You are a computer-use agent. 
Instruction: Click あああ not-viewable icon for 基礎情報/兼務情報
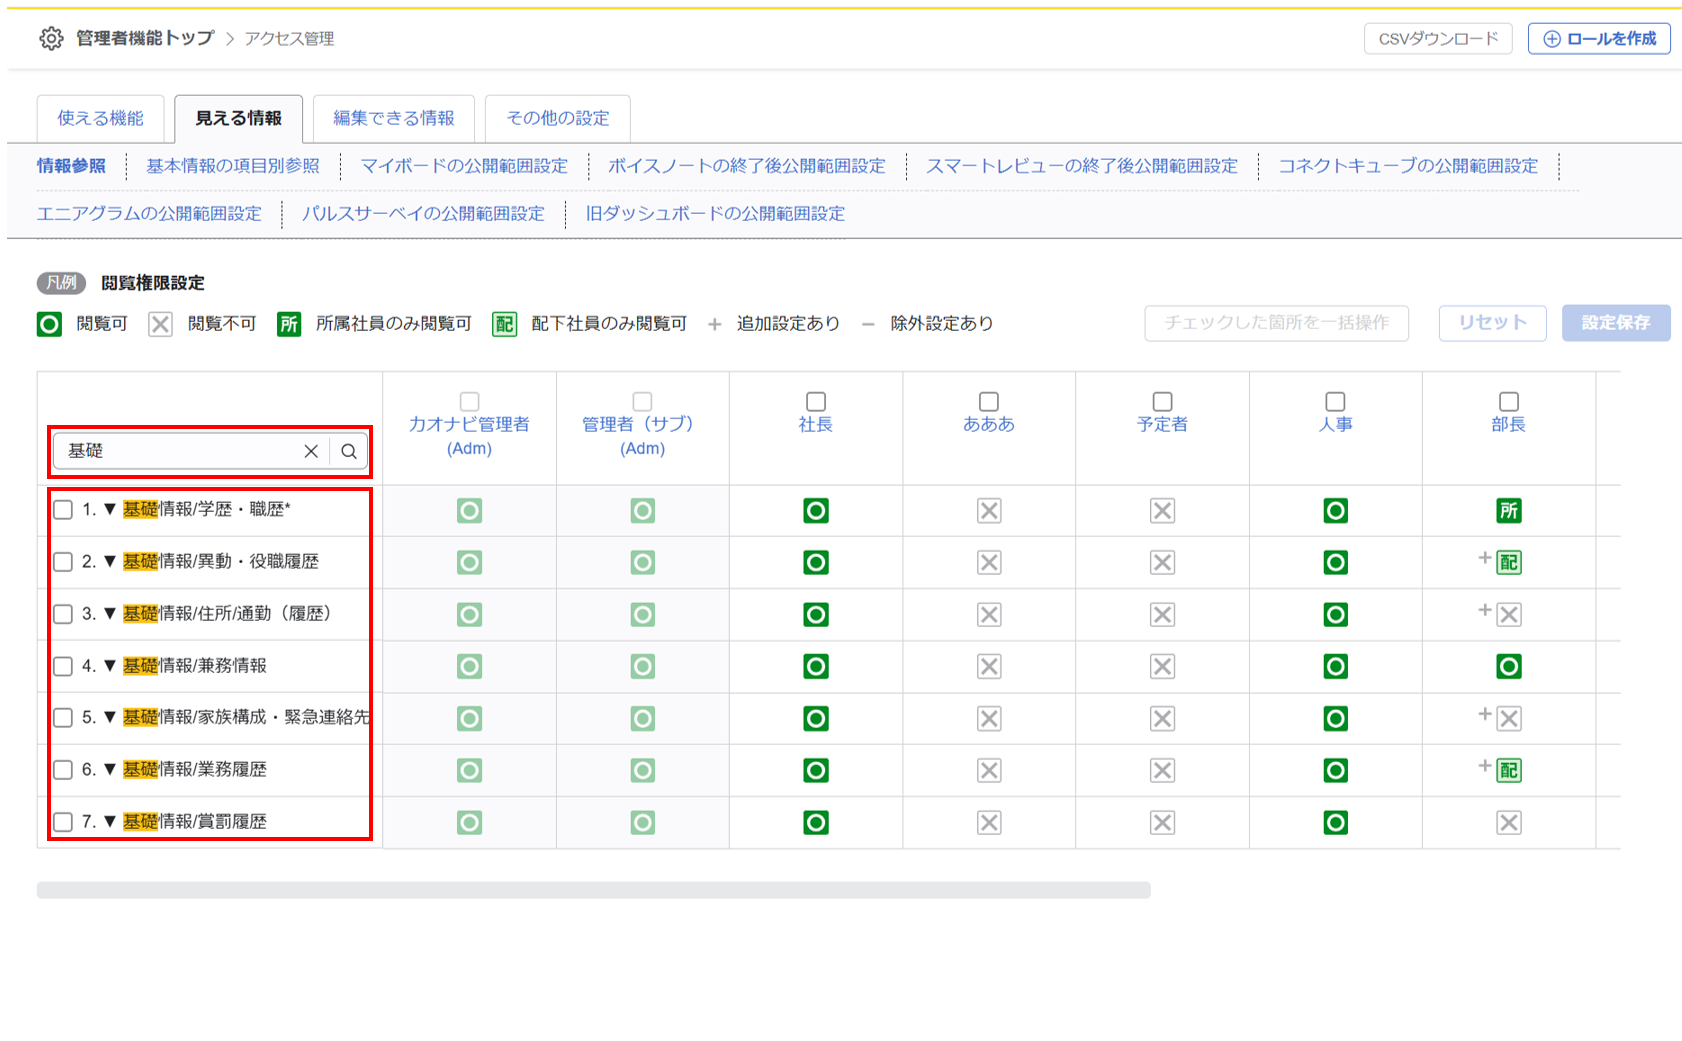point(989,667)
